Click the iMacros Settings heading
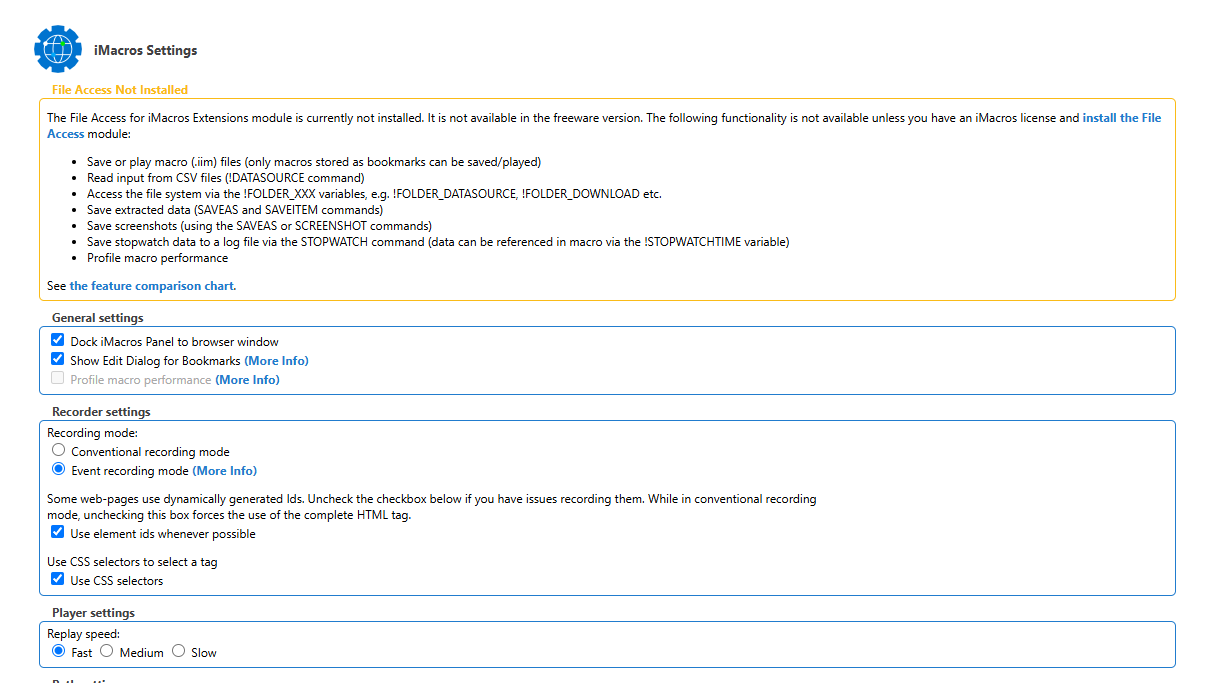The height and width of the screenshot is (683, 1218). point(145,50)
